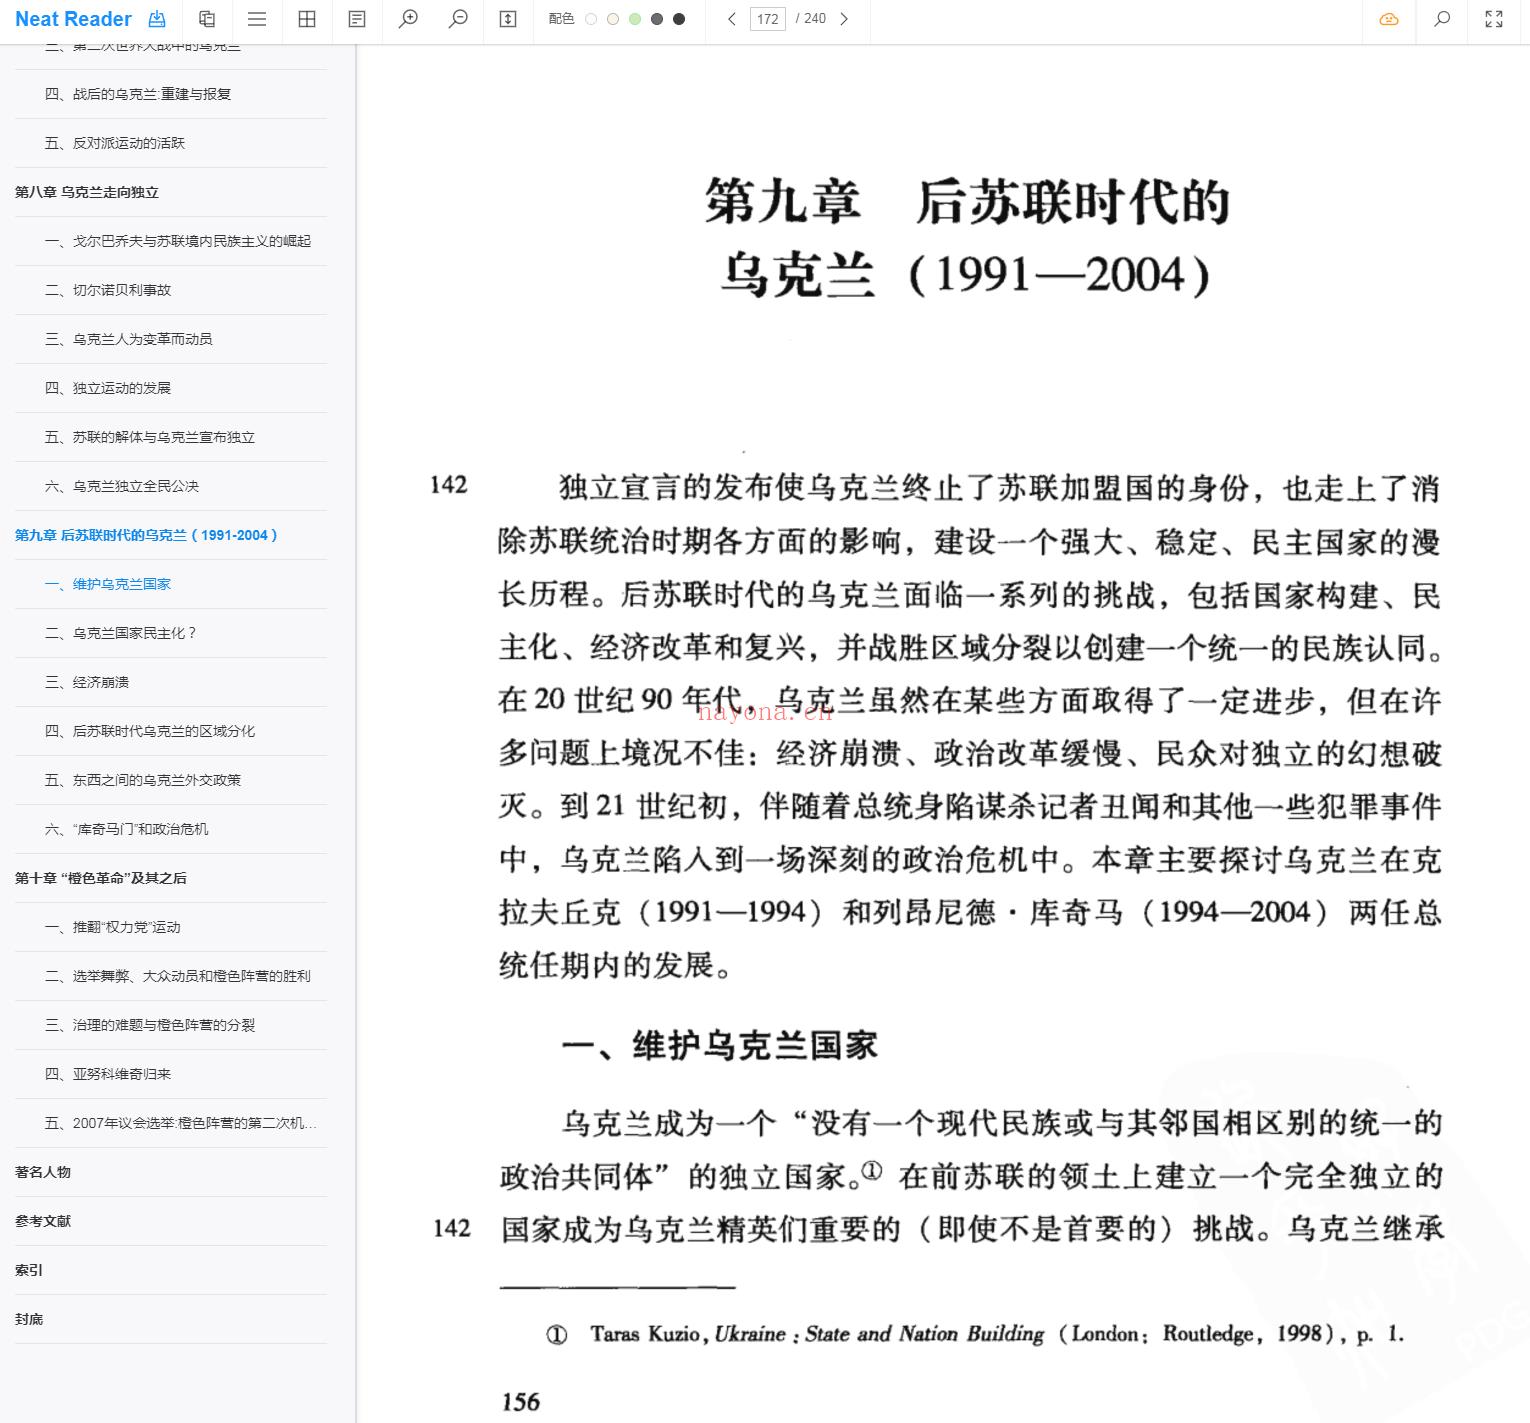Select the white theme color dot
Image resolution: width=1530 pixels, height=1423 pixels.
[591, 19]
